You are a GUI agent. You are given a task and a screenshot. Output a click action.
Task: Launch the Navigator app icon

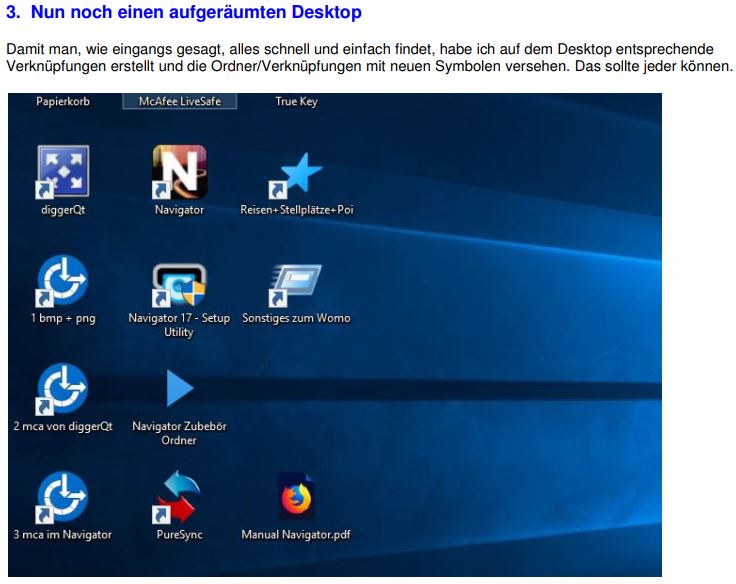point(179,172)
